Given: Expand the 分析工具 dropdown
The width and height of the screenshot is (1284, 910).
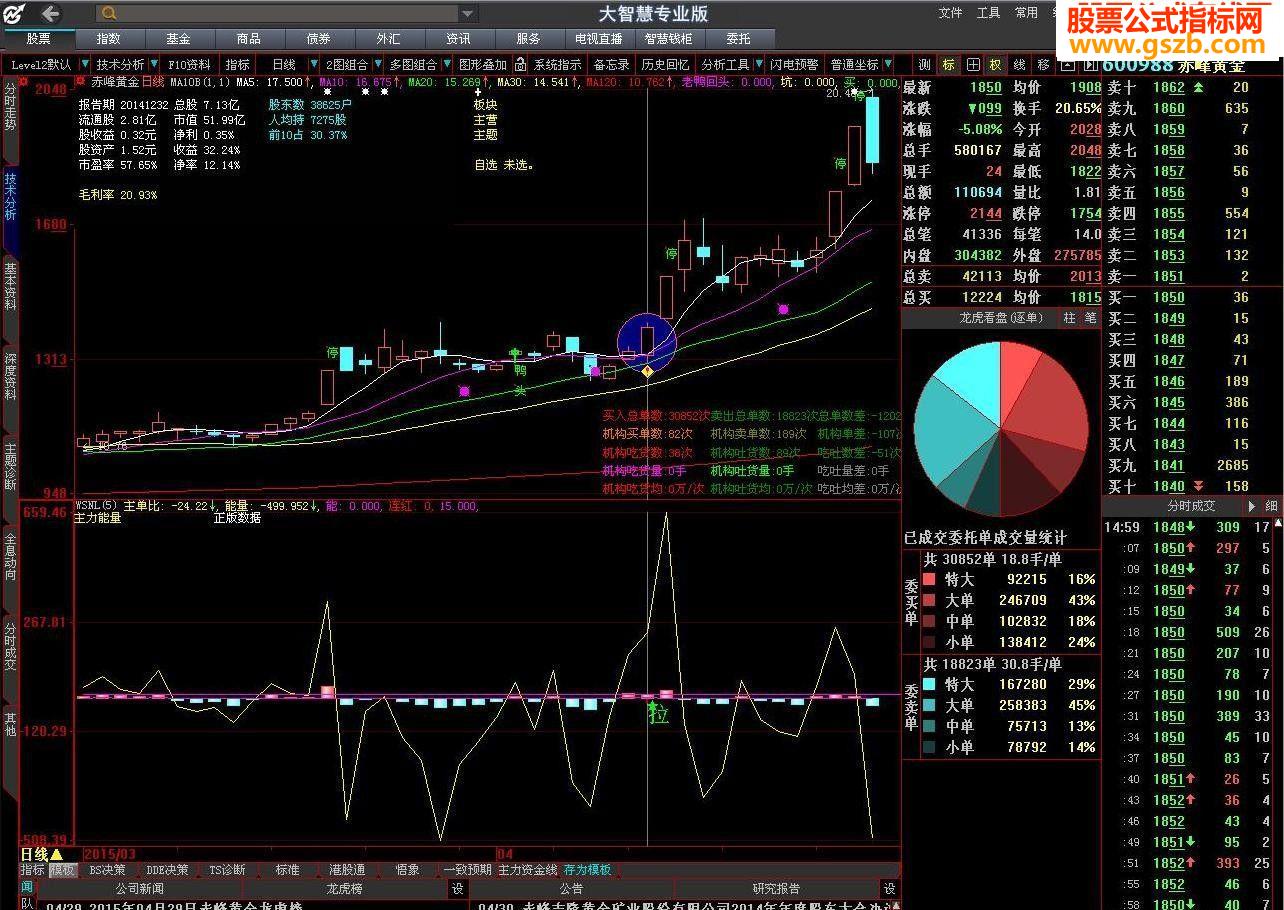Looking at the screenshot, I should (x=759, y=65).
